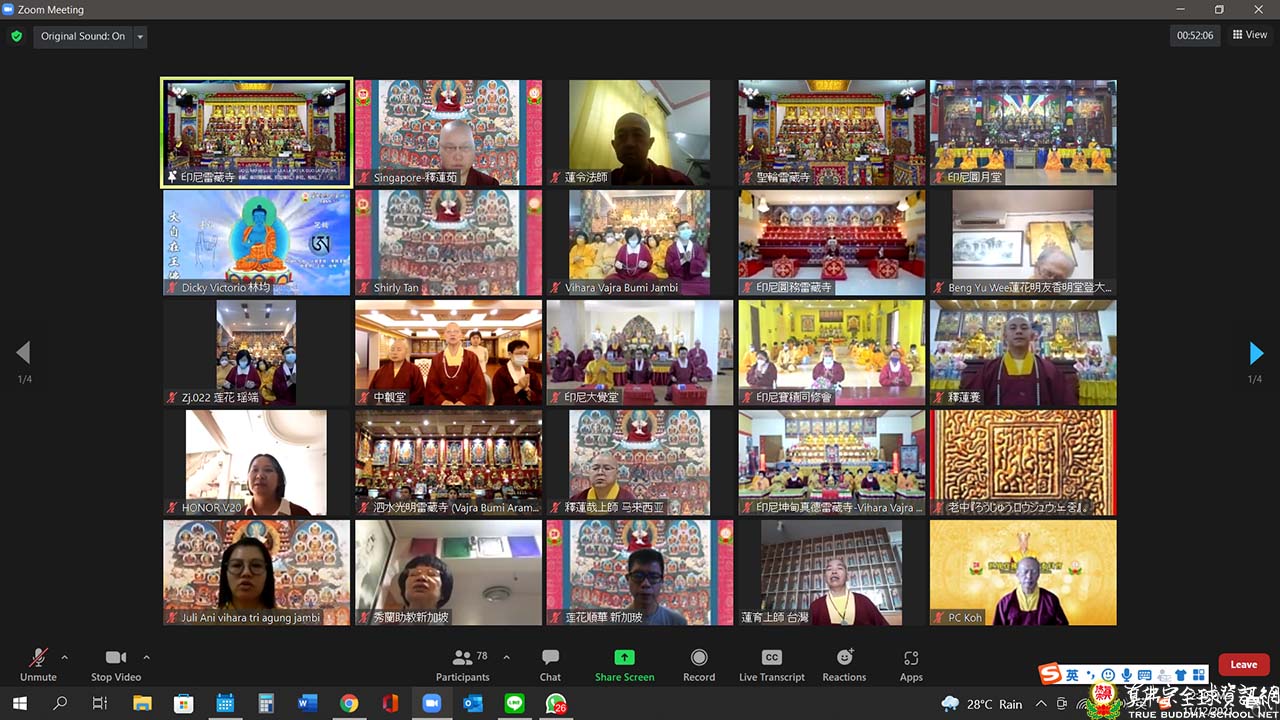Expand participants options caret

pos(506,657)
